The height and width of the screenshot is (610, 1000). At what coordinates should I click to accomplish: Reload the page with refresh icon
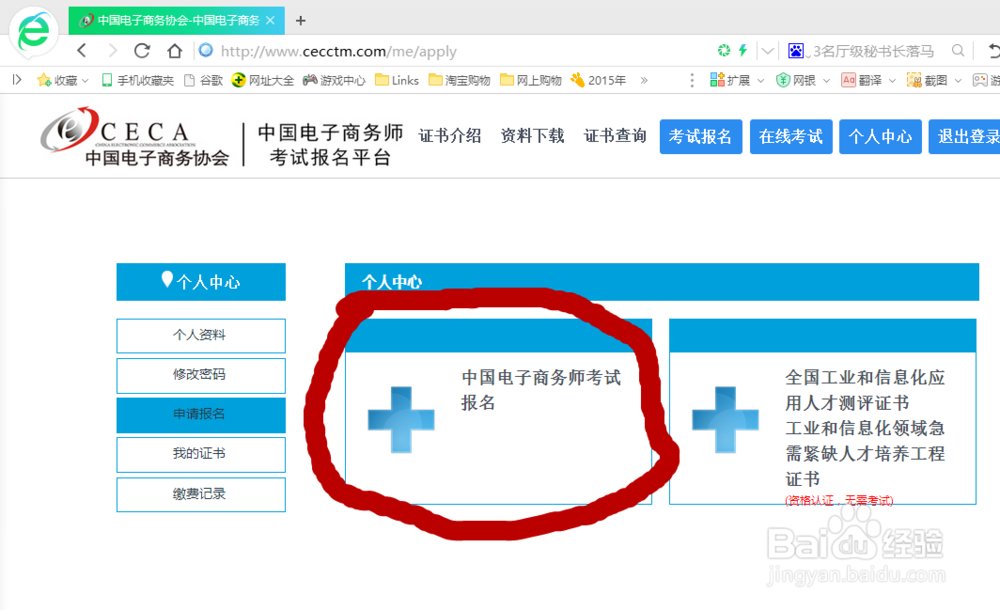coord(142,50)
